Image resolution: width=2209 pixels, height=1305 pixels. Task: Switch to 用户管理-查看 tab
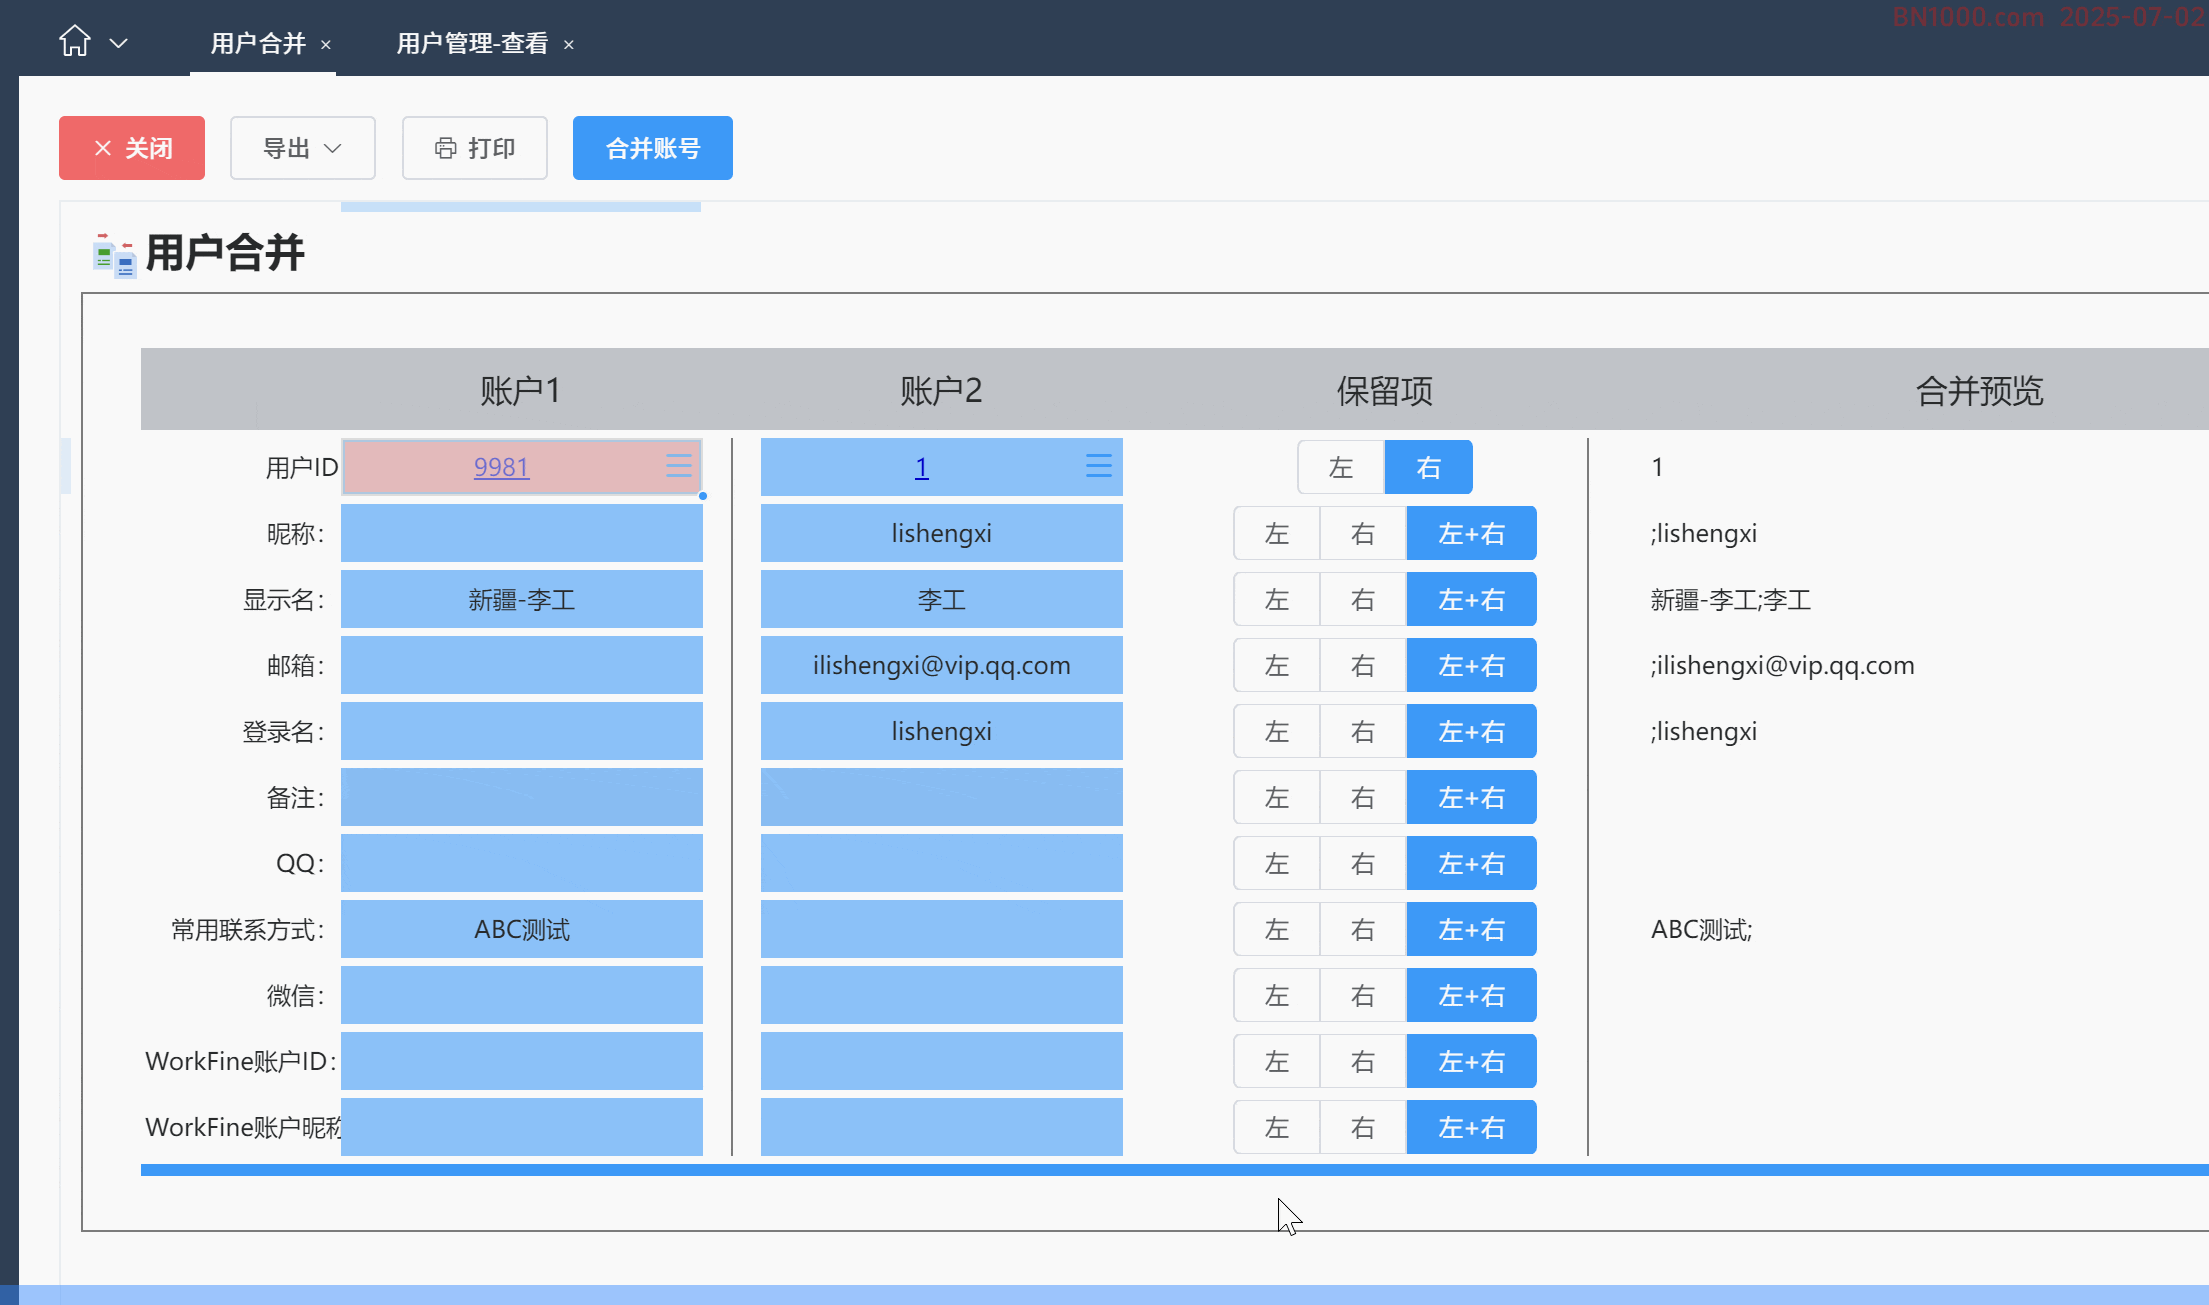point(472,43)
